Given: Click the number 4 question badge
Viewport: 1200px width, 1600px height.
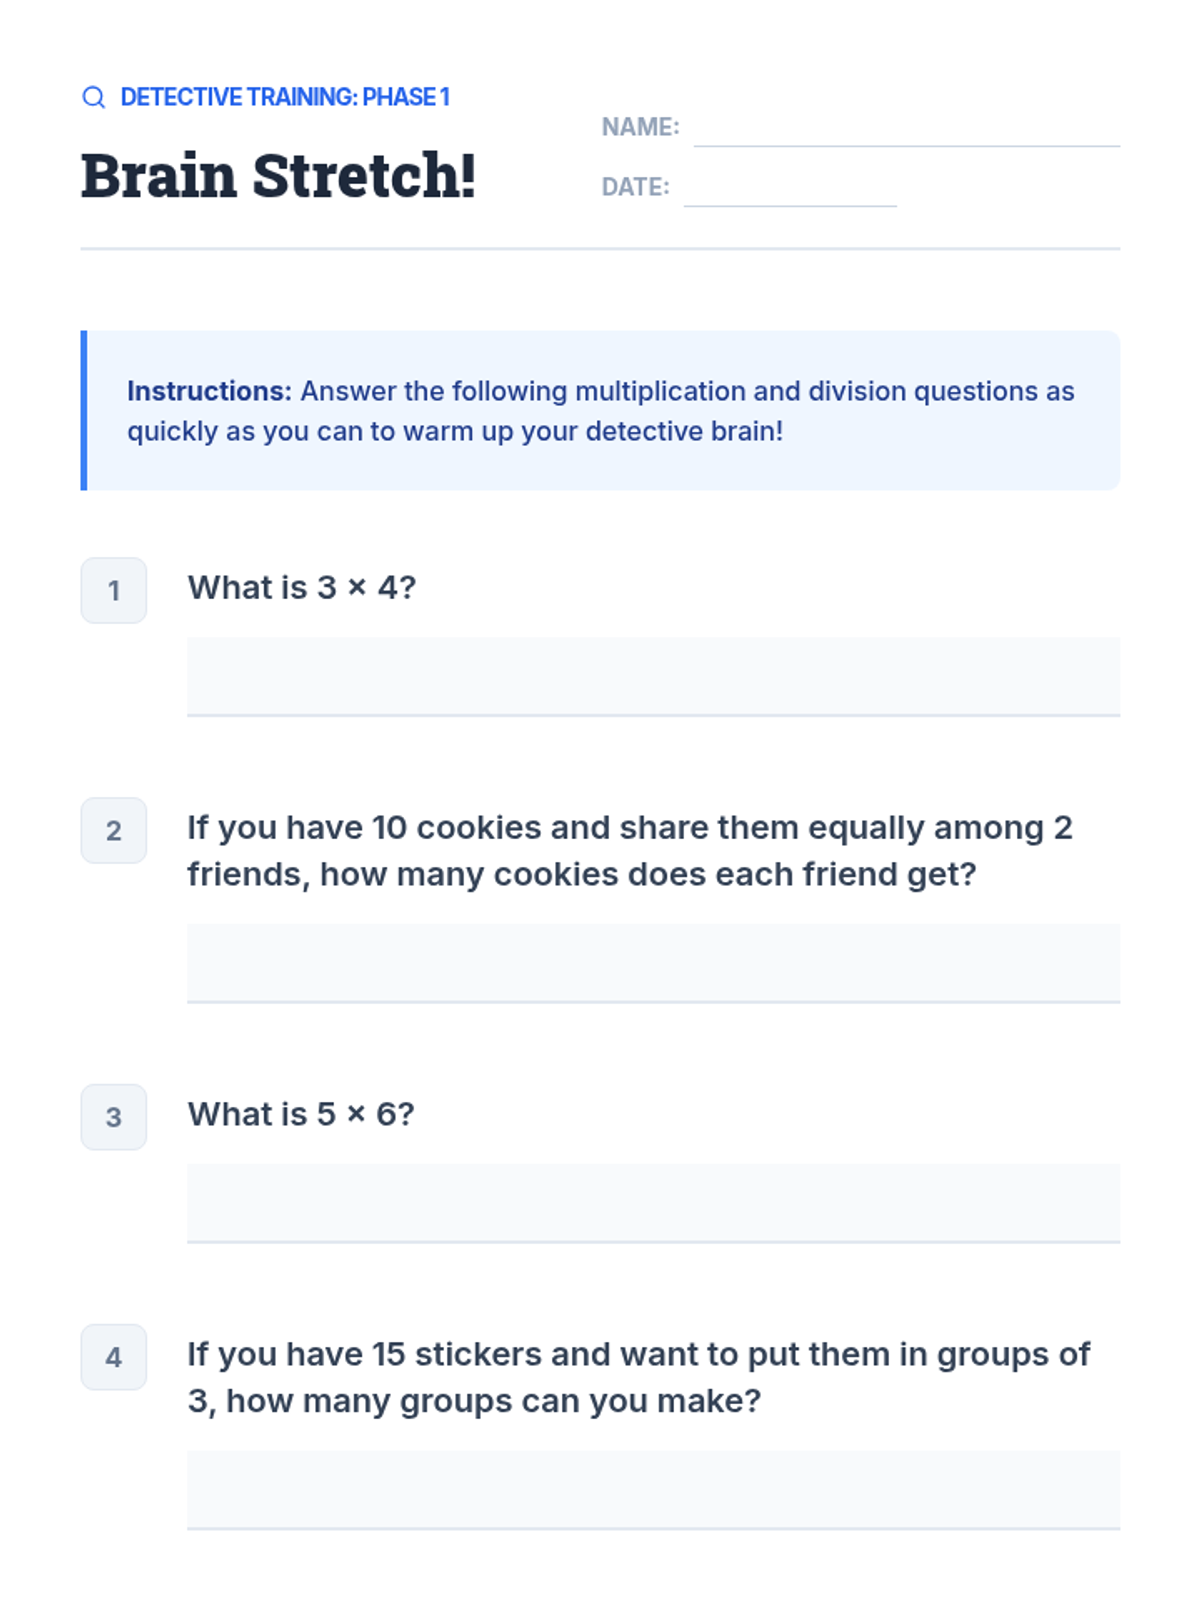Looking at the screenshot, I should (114, 1357).
